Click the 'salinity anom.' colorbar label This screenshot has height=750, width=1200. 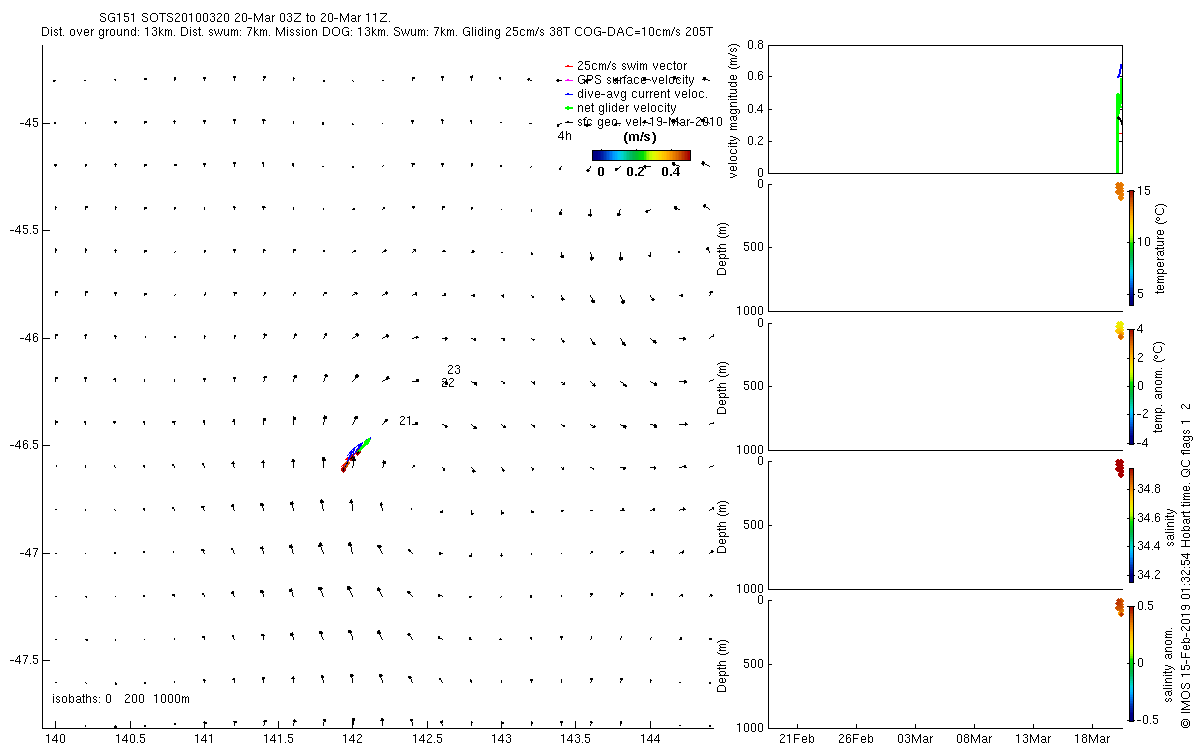pos(1169,664)
